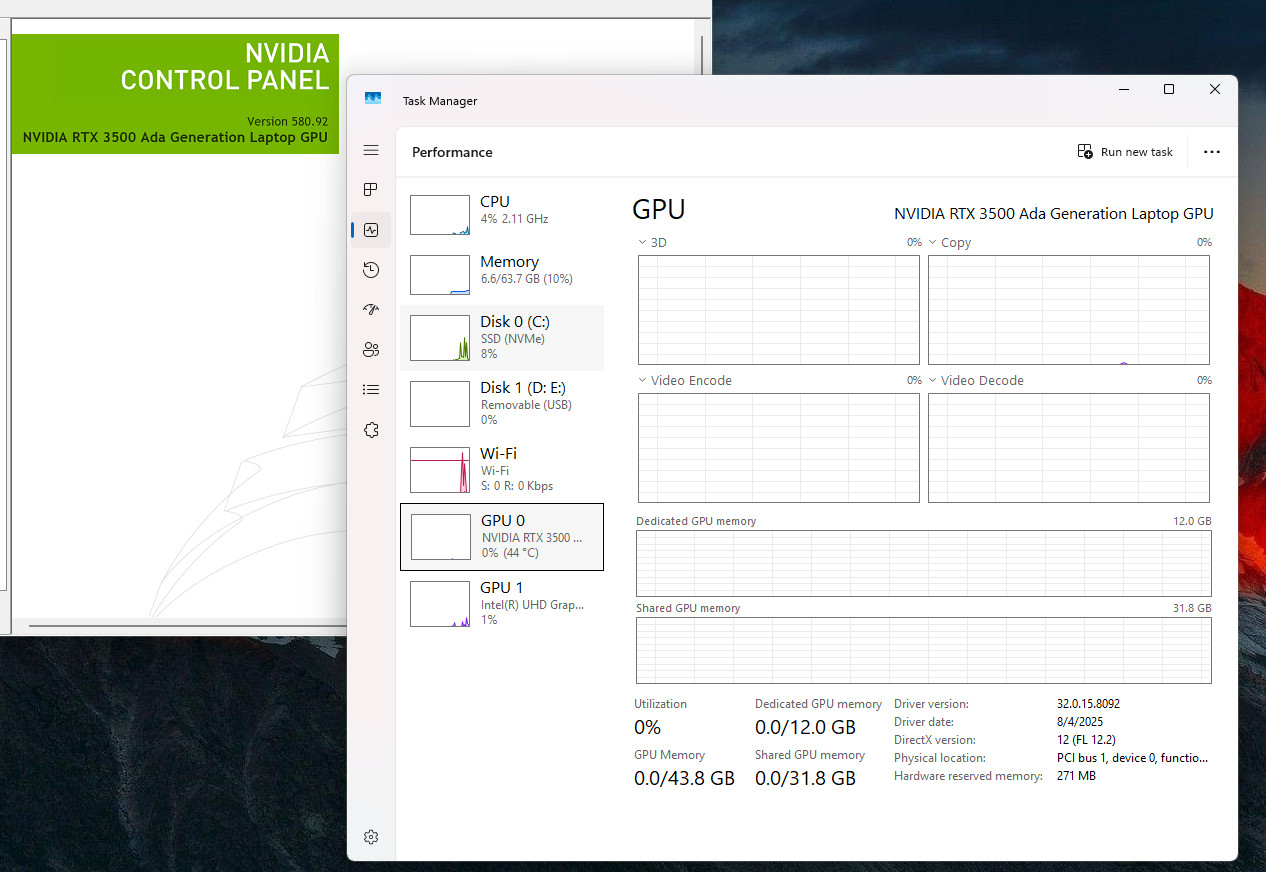Minimize the Task Manager window
Image resolution: width=1266 pixels, height=872 pixels.
[1122, 89]
